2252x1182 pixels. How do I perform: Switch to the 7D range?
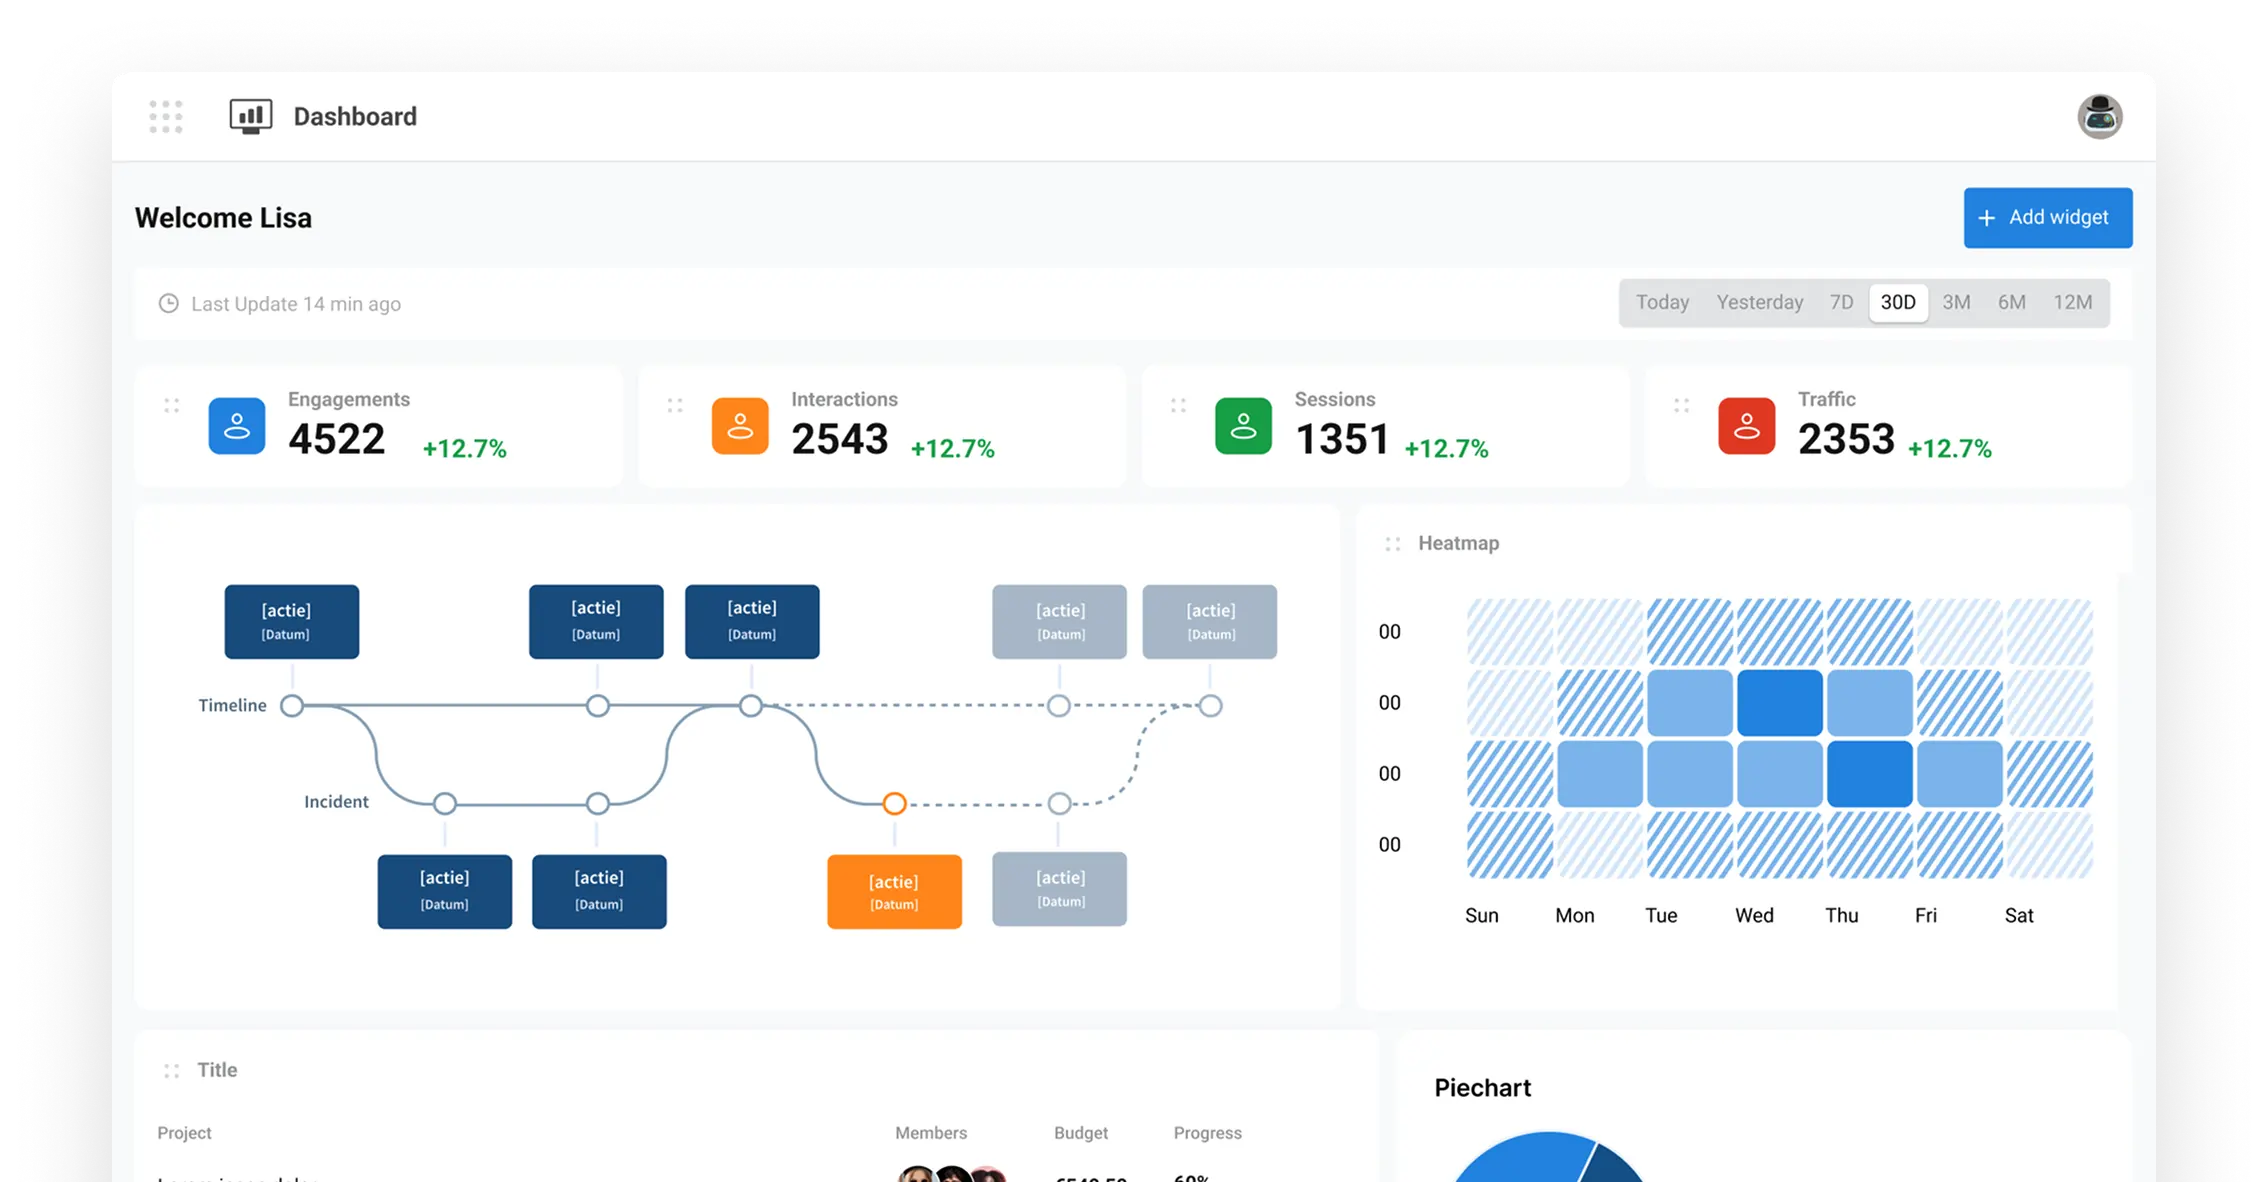tap(1841, 303)
